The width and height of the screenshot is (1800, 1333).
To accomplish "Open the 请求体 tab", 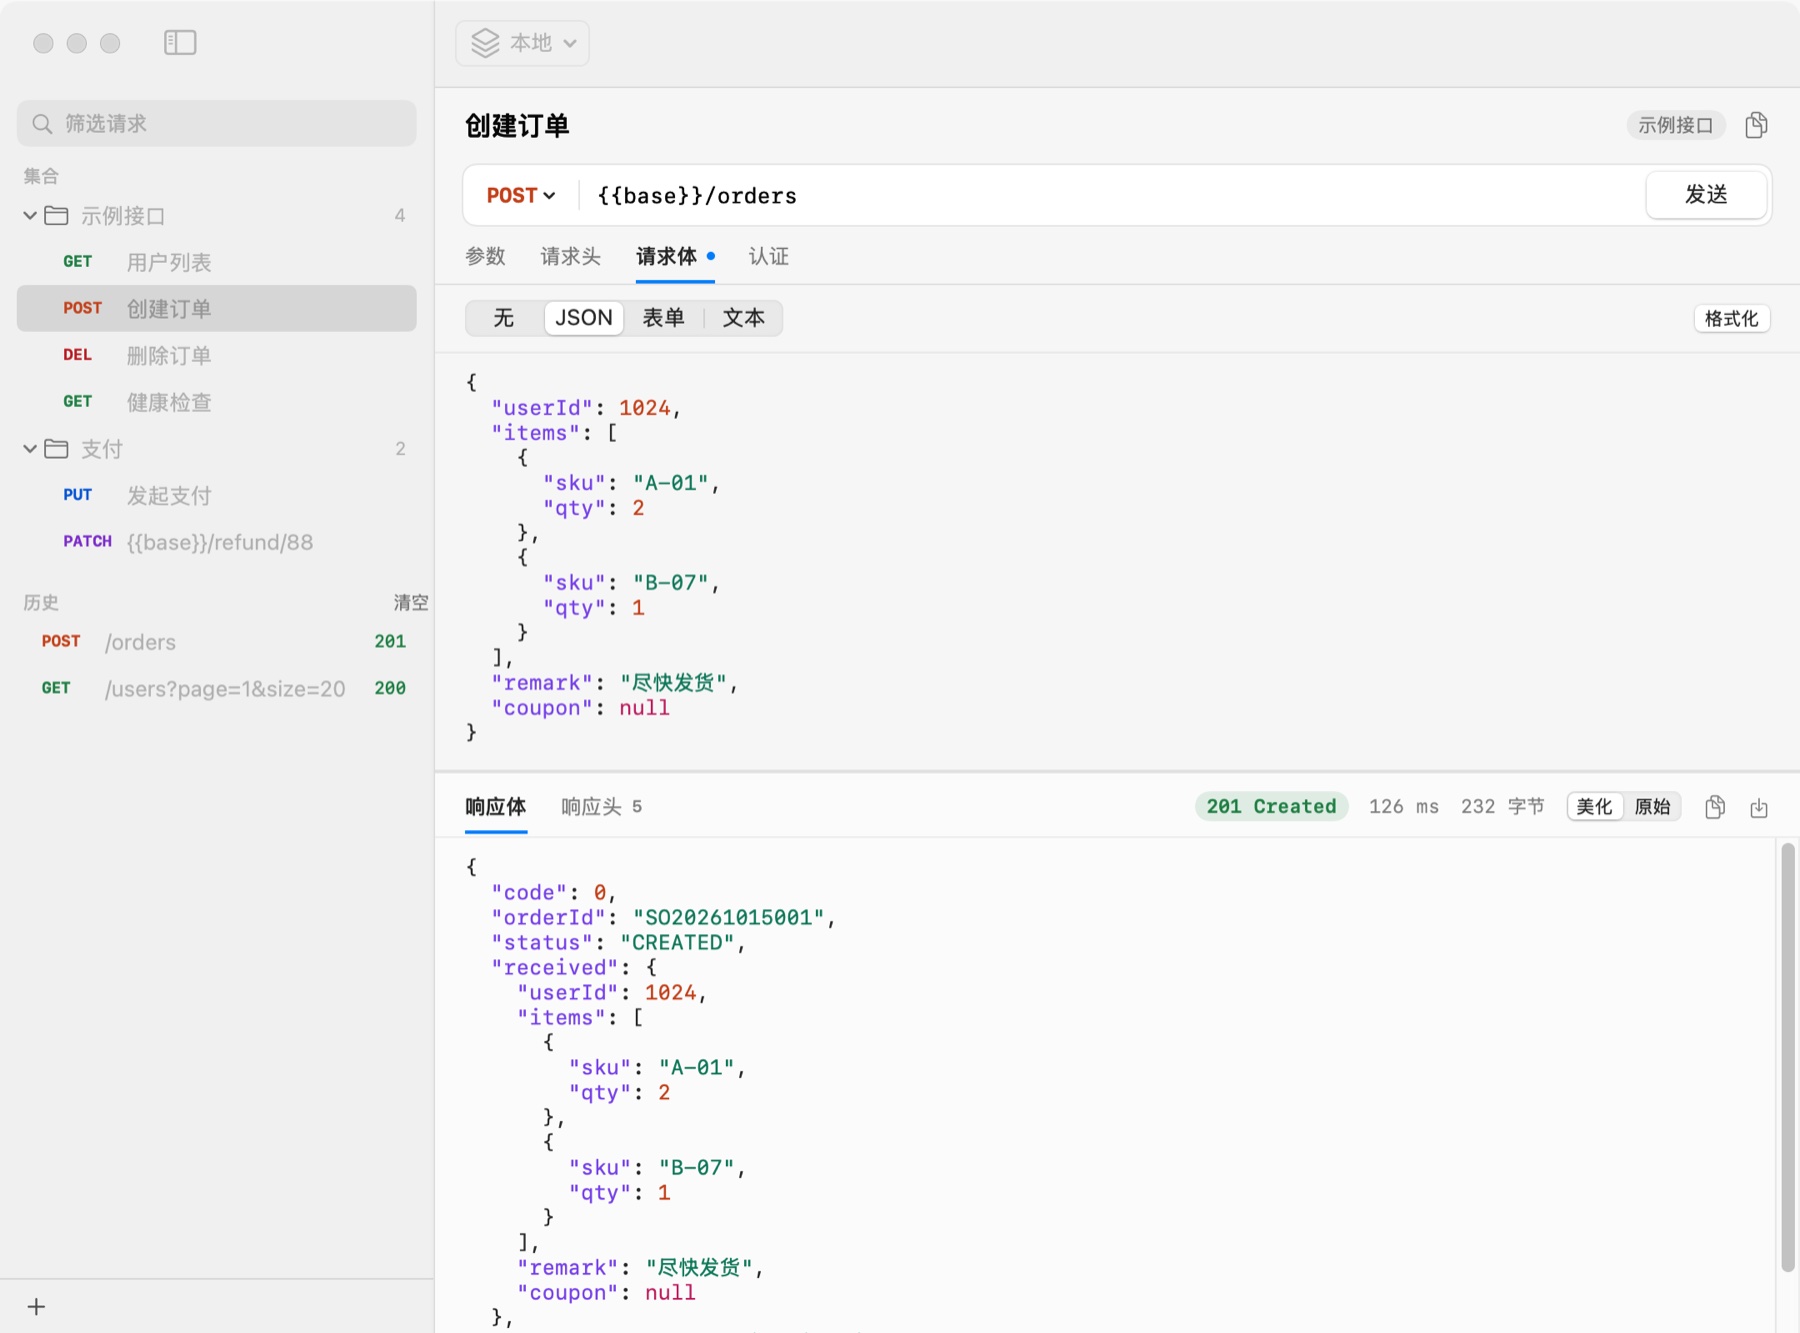I will point(675,256).
